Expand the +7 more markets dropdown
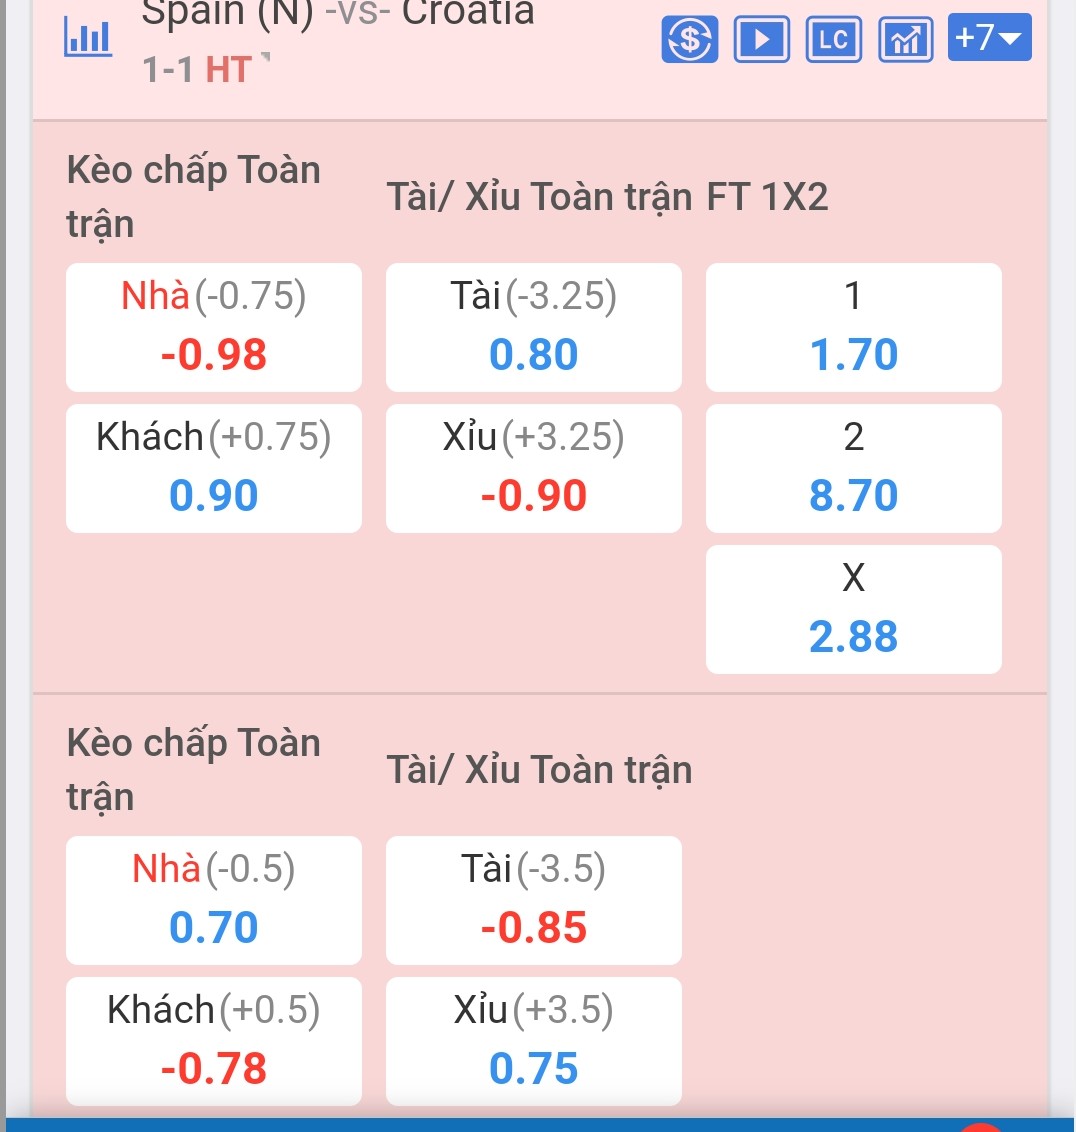This screenshot has height=1132, width=1076. pos(989,37)
